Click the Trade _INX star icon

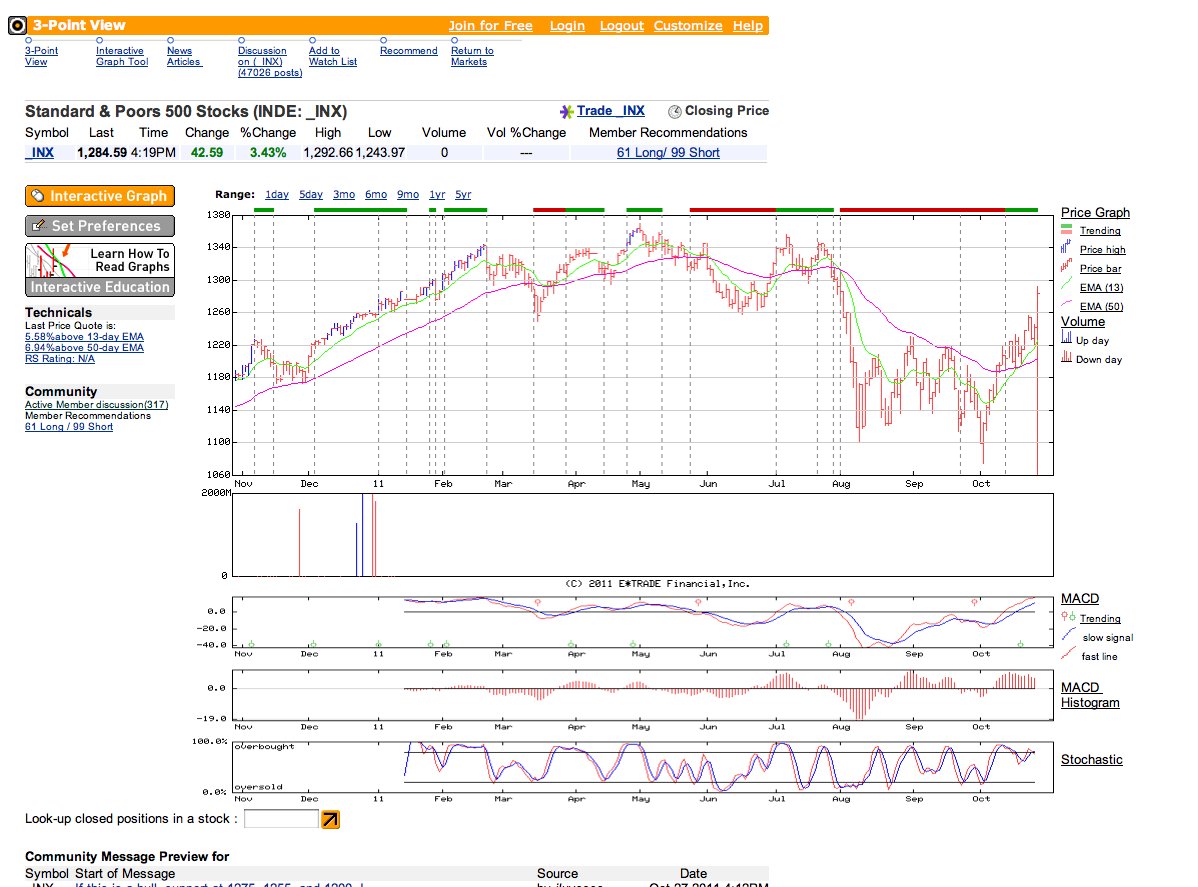click(x=566, y=112)
